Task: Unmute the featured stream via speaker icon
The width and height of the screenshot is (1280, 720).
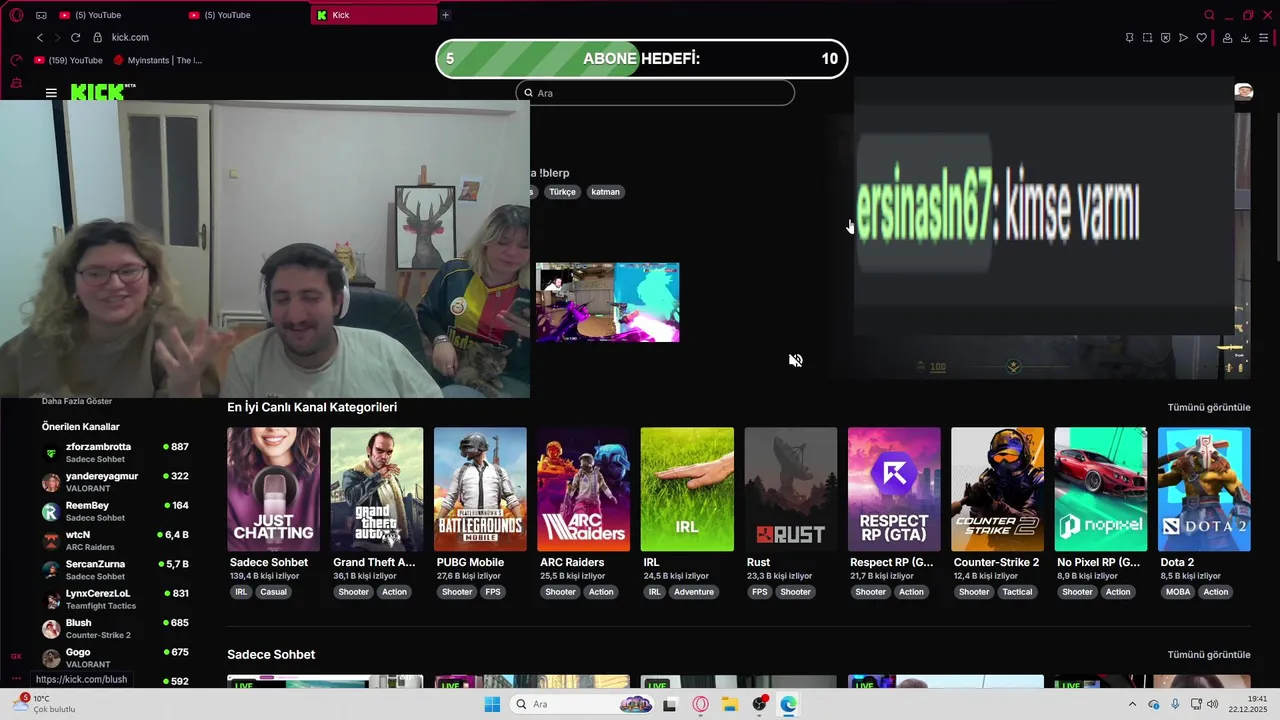Action: [x=796, y=361]
